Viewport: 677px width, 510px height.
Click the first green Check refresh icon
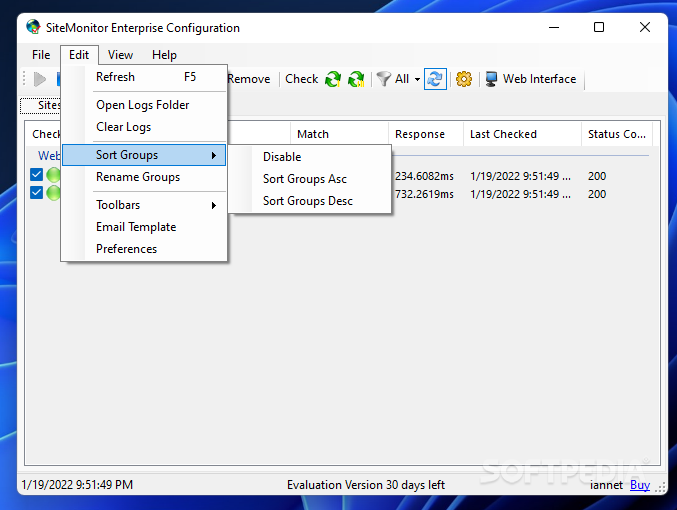point(333,79)
